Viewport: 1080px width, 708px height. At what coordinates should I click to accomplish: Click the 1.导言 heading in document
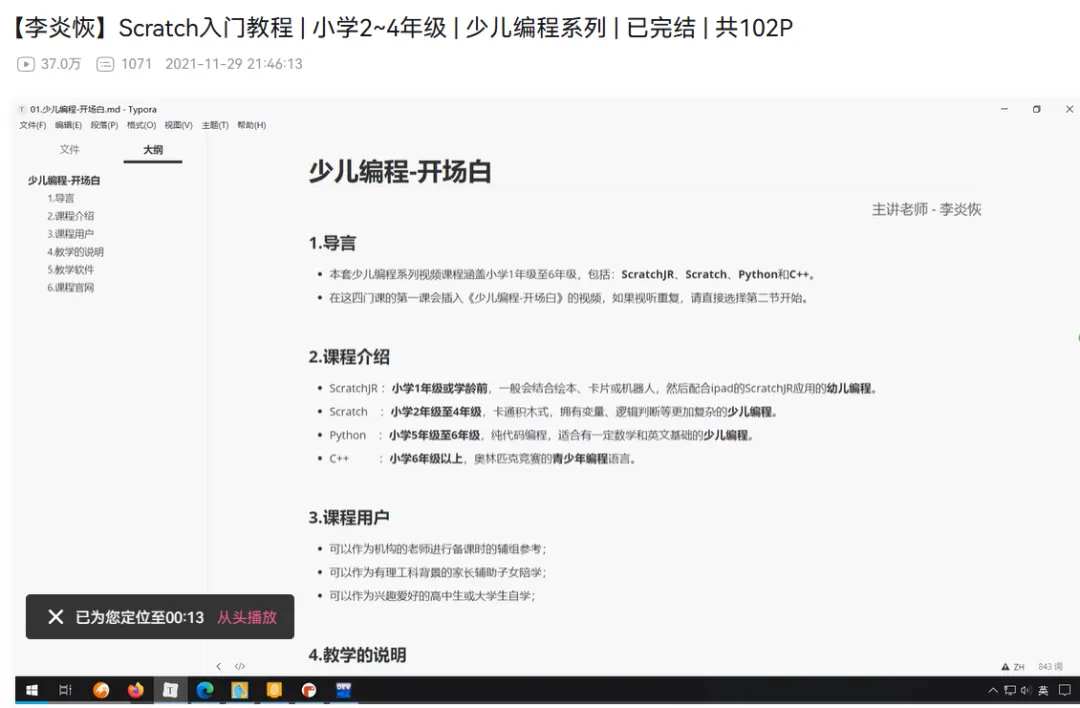point(333,243)
